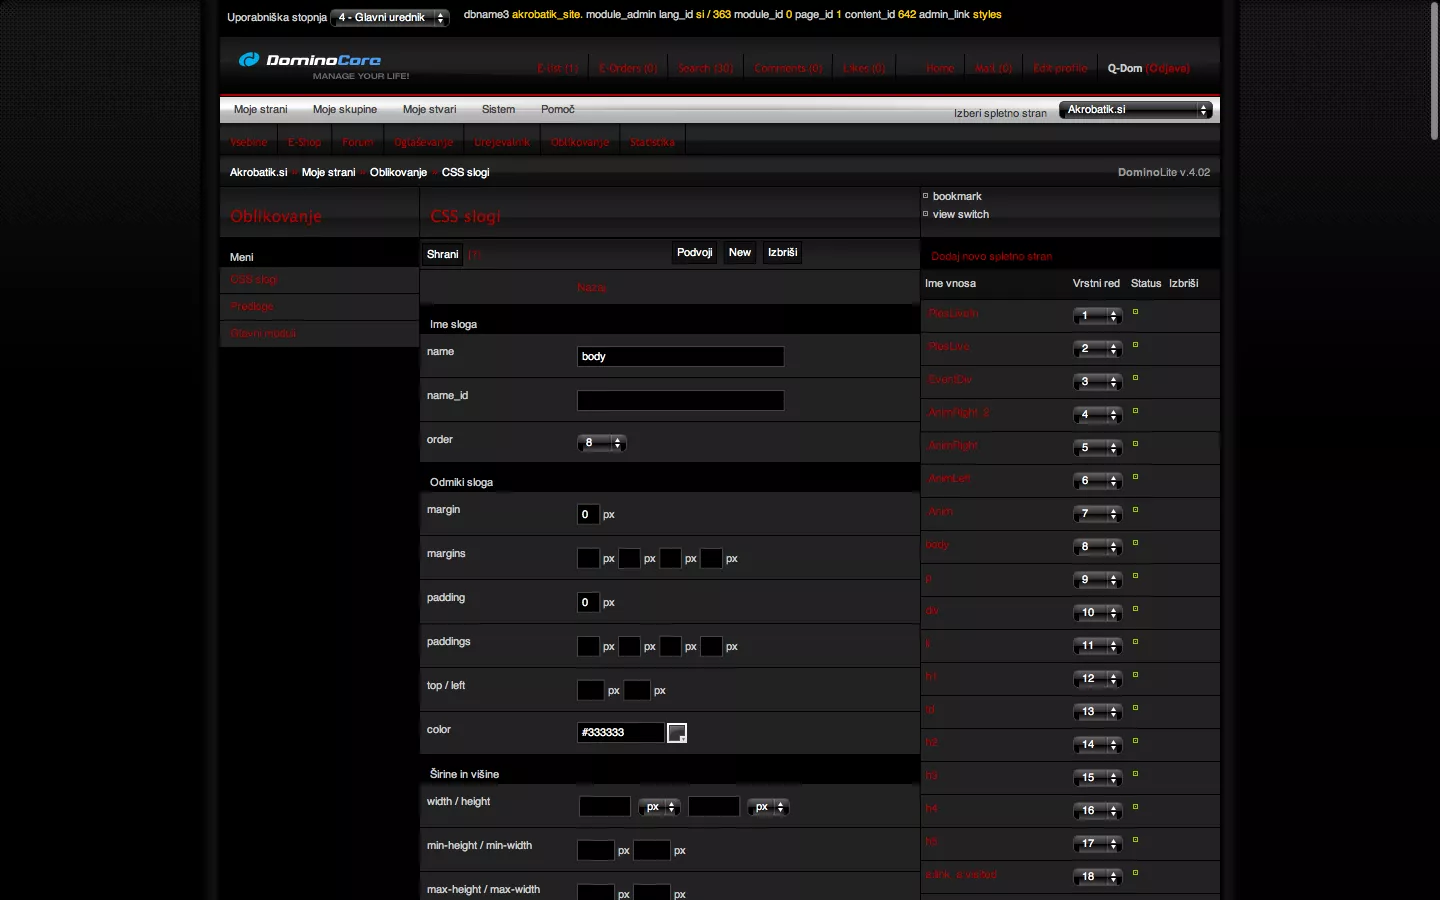Screen dimensions: 1440x900
Task: Click the DominoCore logo
Action: tap(311, 60)
